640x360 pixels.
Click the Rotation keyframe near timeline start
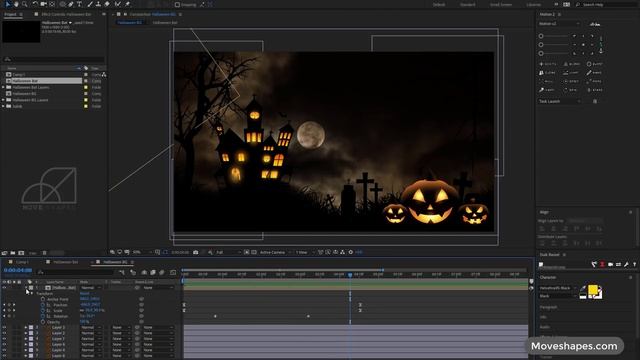point(215,316)
